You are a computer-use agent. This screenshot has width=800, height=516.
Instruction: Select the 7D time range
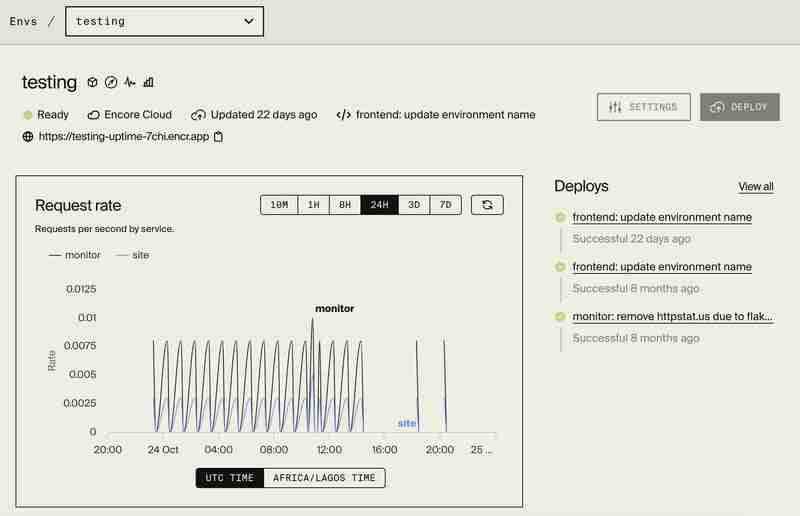[x=445, y=205]
